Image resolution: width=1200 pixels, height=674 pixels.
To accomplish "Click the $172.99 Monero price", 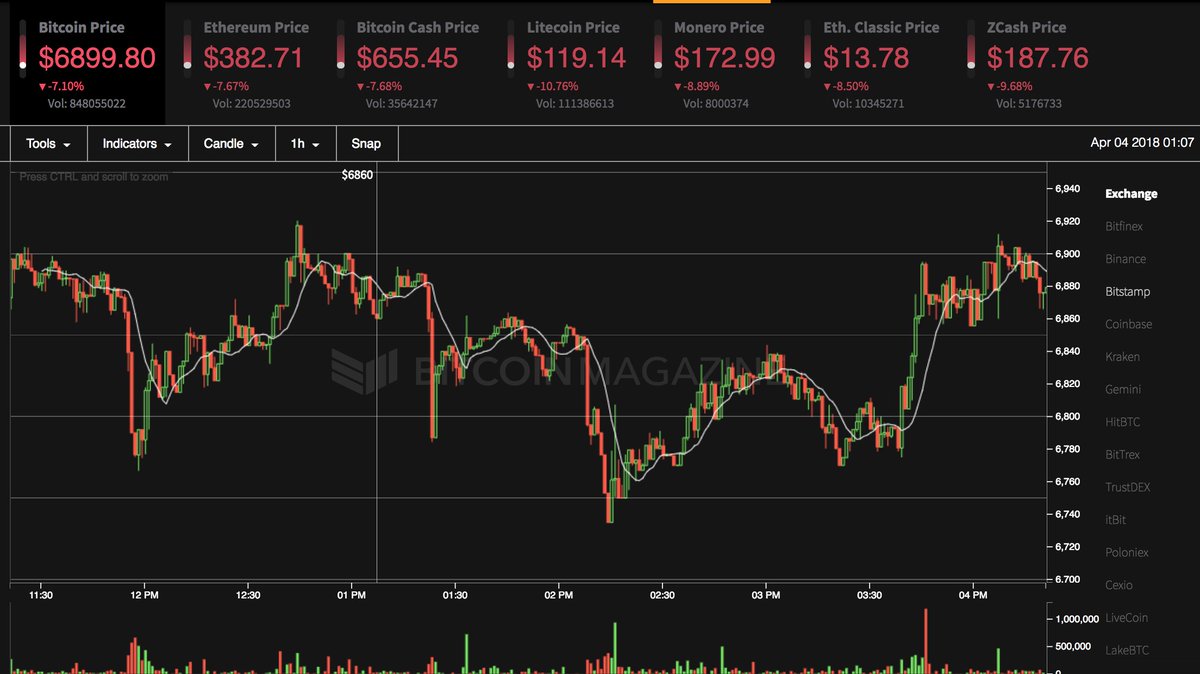I will pos(725,58).
